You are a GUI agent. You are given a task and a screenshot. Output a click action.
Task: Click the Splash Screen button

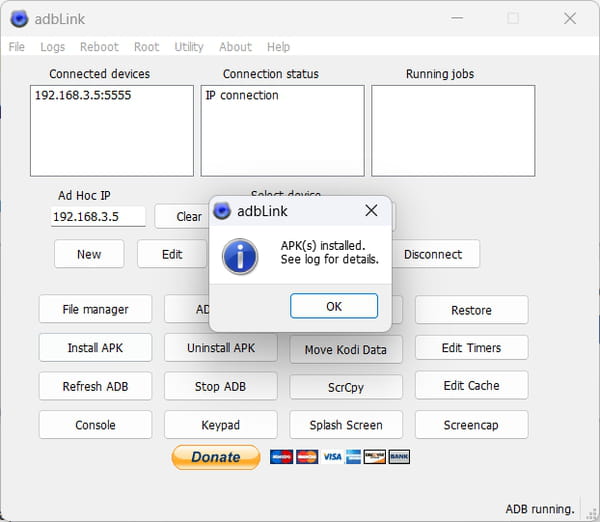[346, 425]
